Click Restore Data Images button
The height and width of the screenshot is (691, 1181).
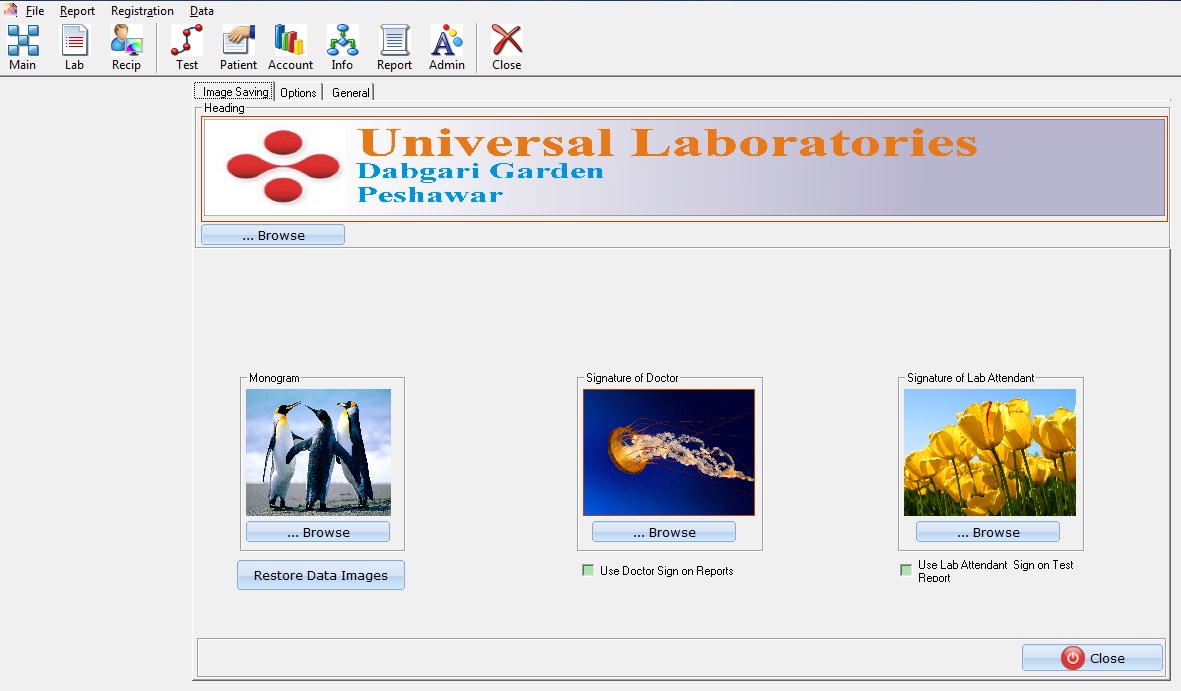click(321, 575)
